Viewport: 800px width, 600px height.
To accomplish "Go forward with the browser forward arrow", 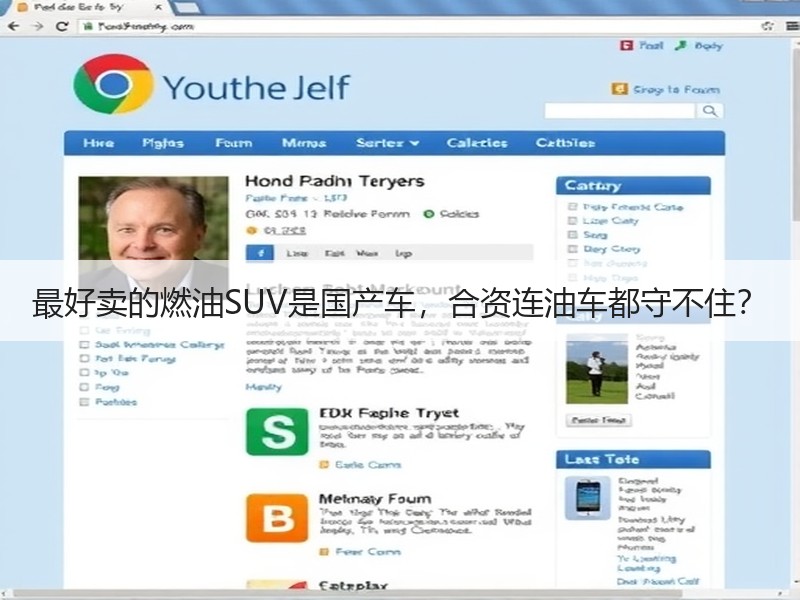I will (38, 26).
